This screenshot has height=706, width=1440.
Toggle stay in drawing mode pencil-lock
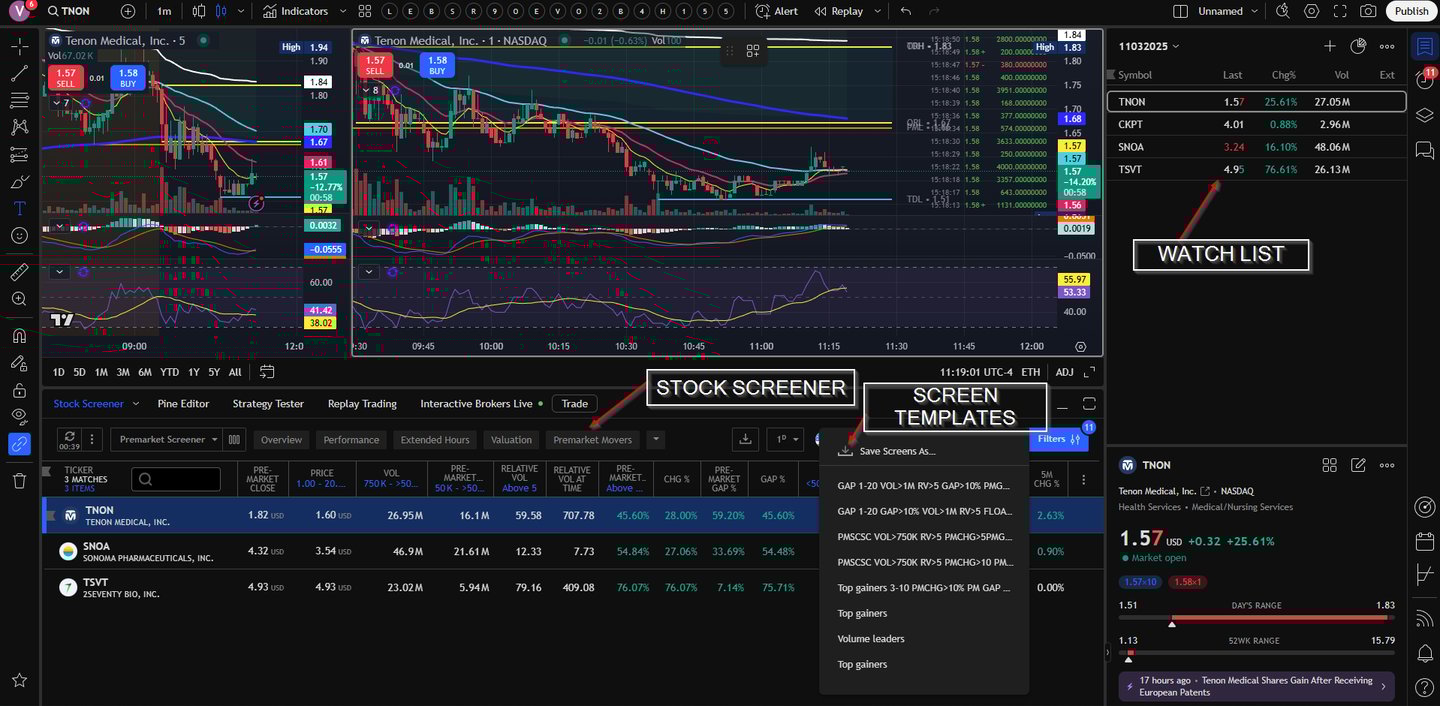19,363
